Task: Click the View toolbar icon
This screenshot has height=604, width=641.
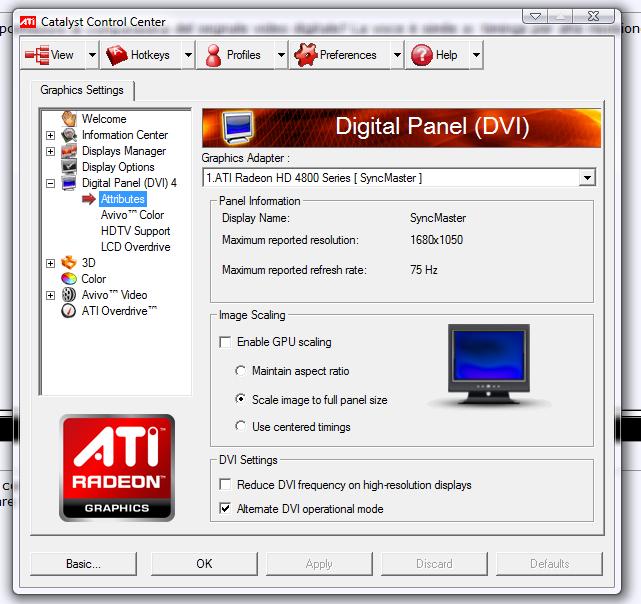Action: click(37, 55)
